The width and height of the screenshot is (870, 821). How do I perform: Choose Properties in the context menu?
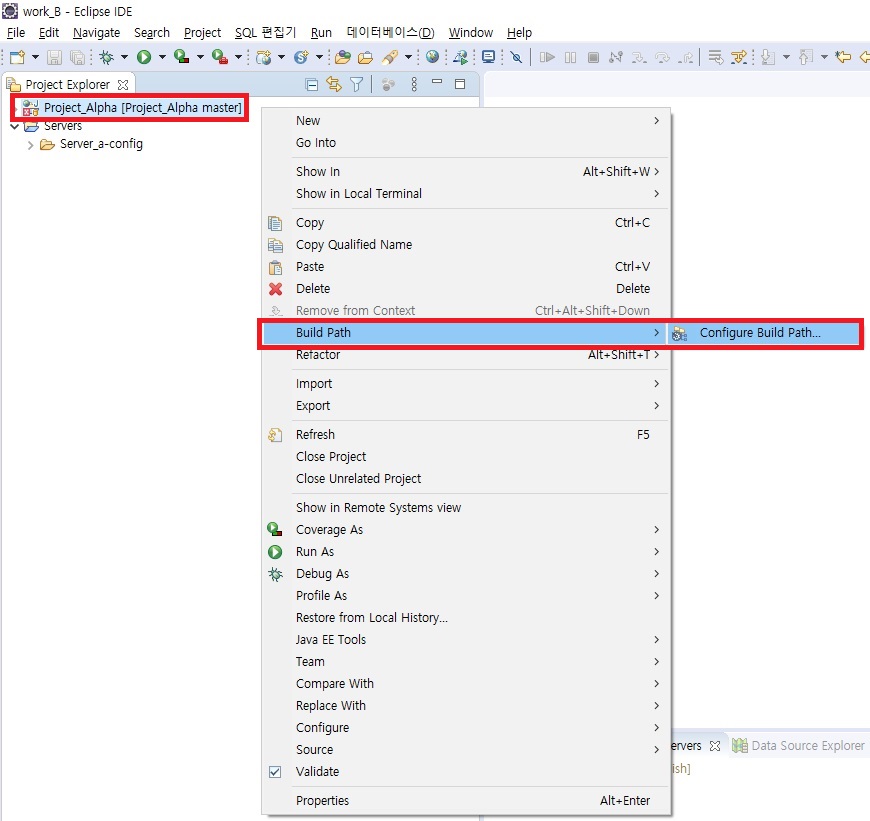(466, 800)
